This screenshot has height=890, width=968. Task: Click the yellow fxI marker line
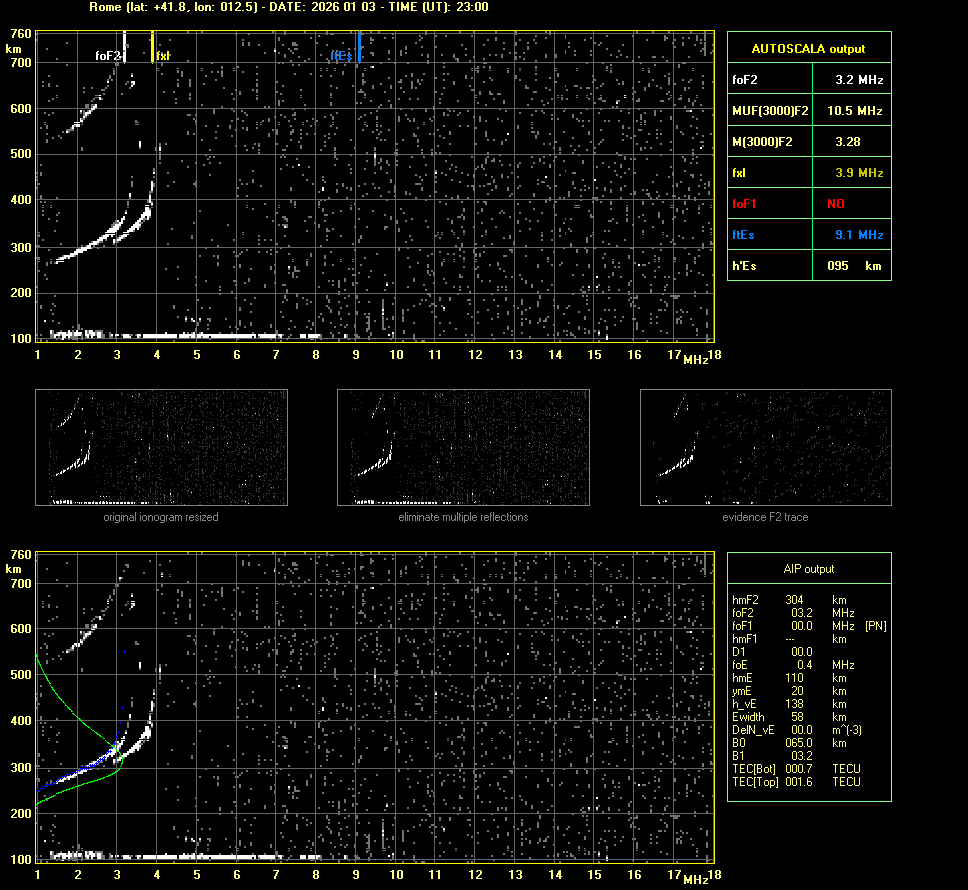point(152,47)
